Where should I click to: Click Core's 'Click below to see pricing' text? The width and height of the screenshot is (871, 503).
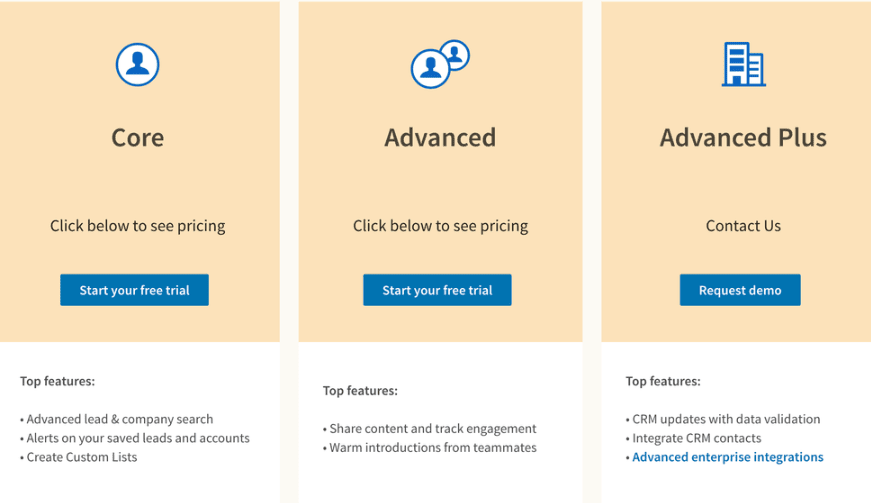[x=138, y=226]
